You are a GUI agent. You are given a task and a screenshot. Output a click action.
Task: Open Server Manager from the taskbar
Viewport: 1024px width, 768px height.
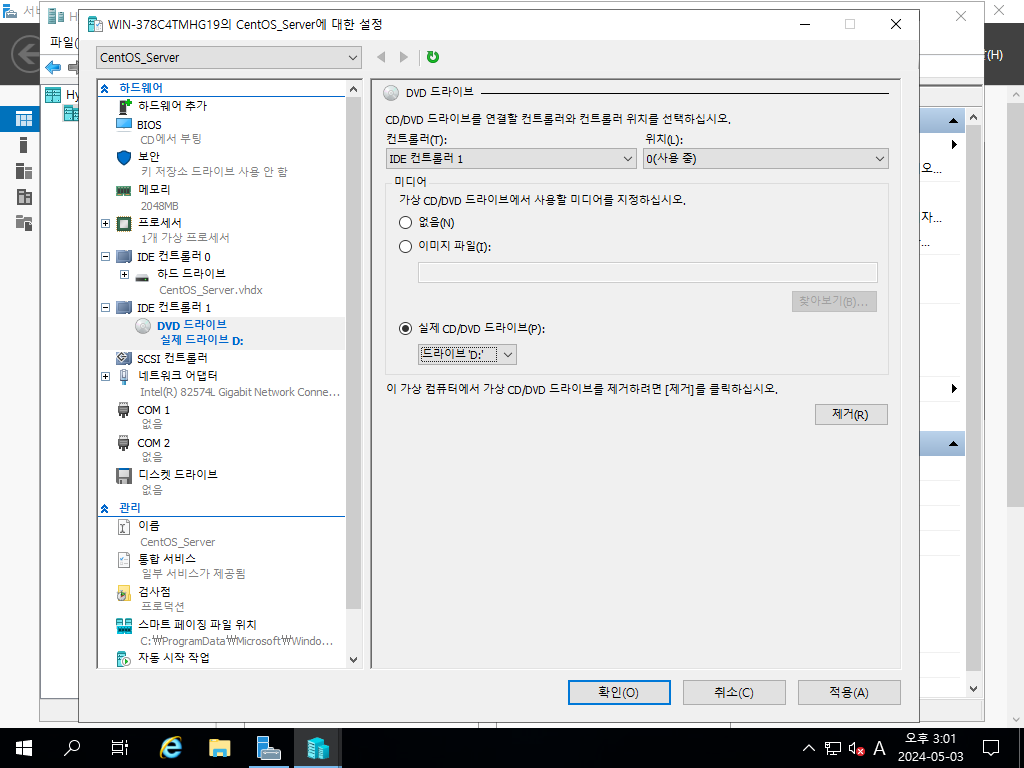pyautogui.click(x=268, y=748)
